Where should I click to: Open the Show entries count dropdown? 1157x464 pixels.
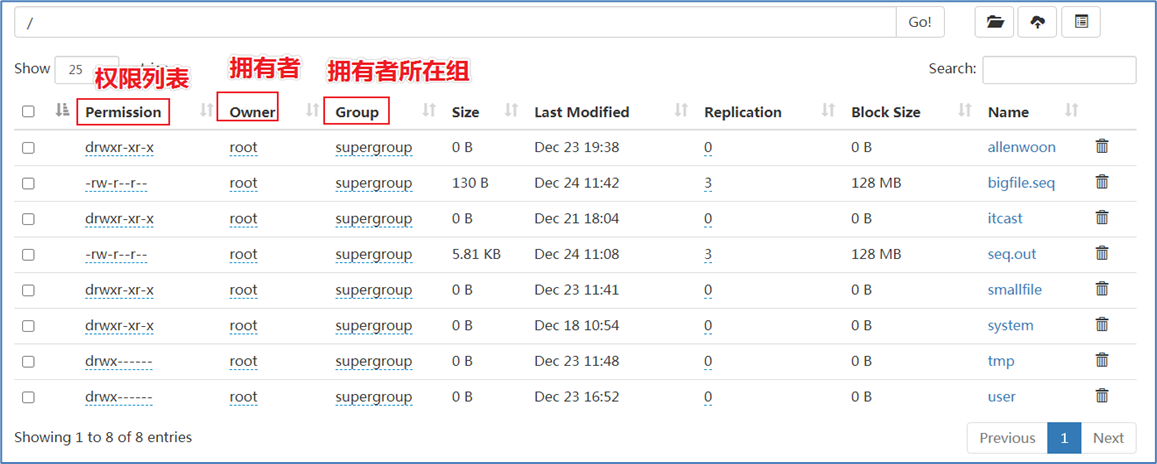[x=86, y=69]
